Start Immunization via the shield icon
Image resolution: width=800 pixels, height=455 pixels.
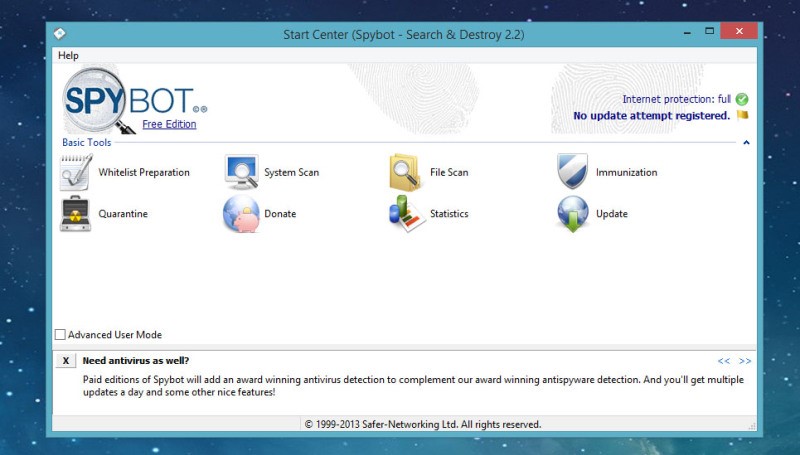pos(573,172)
